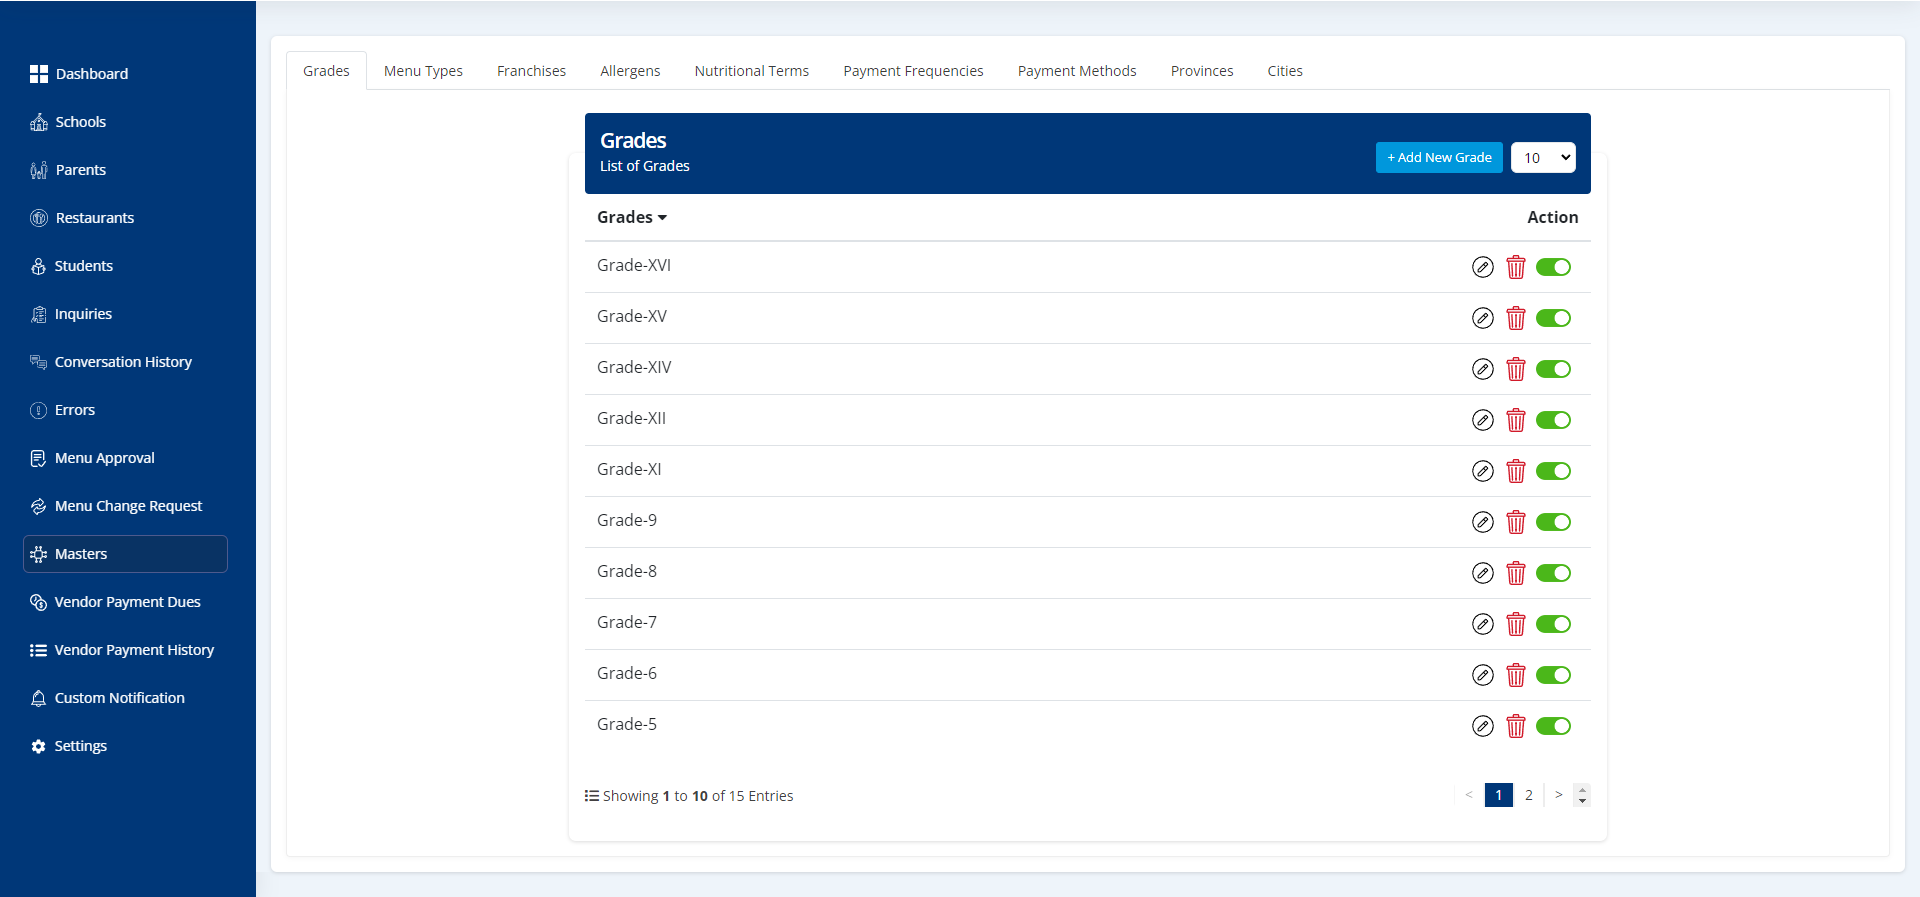Toggle Grade-6 active switch
The height and width of the screenshot is (897, 1920).
click(1553, 675)
